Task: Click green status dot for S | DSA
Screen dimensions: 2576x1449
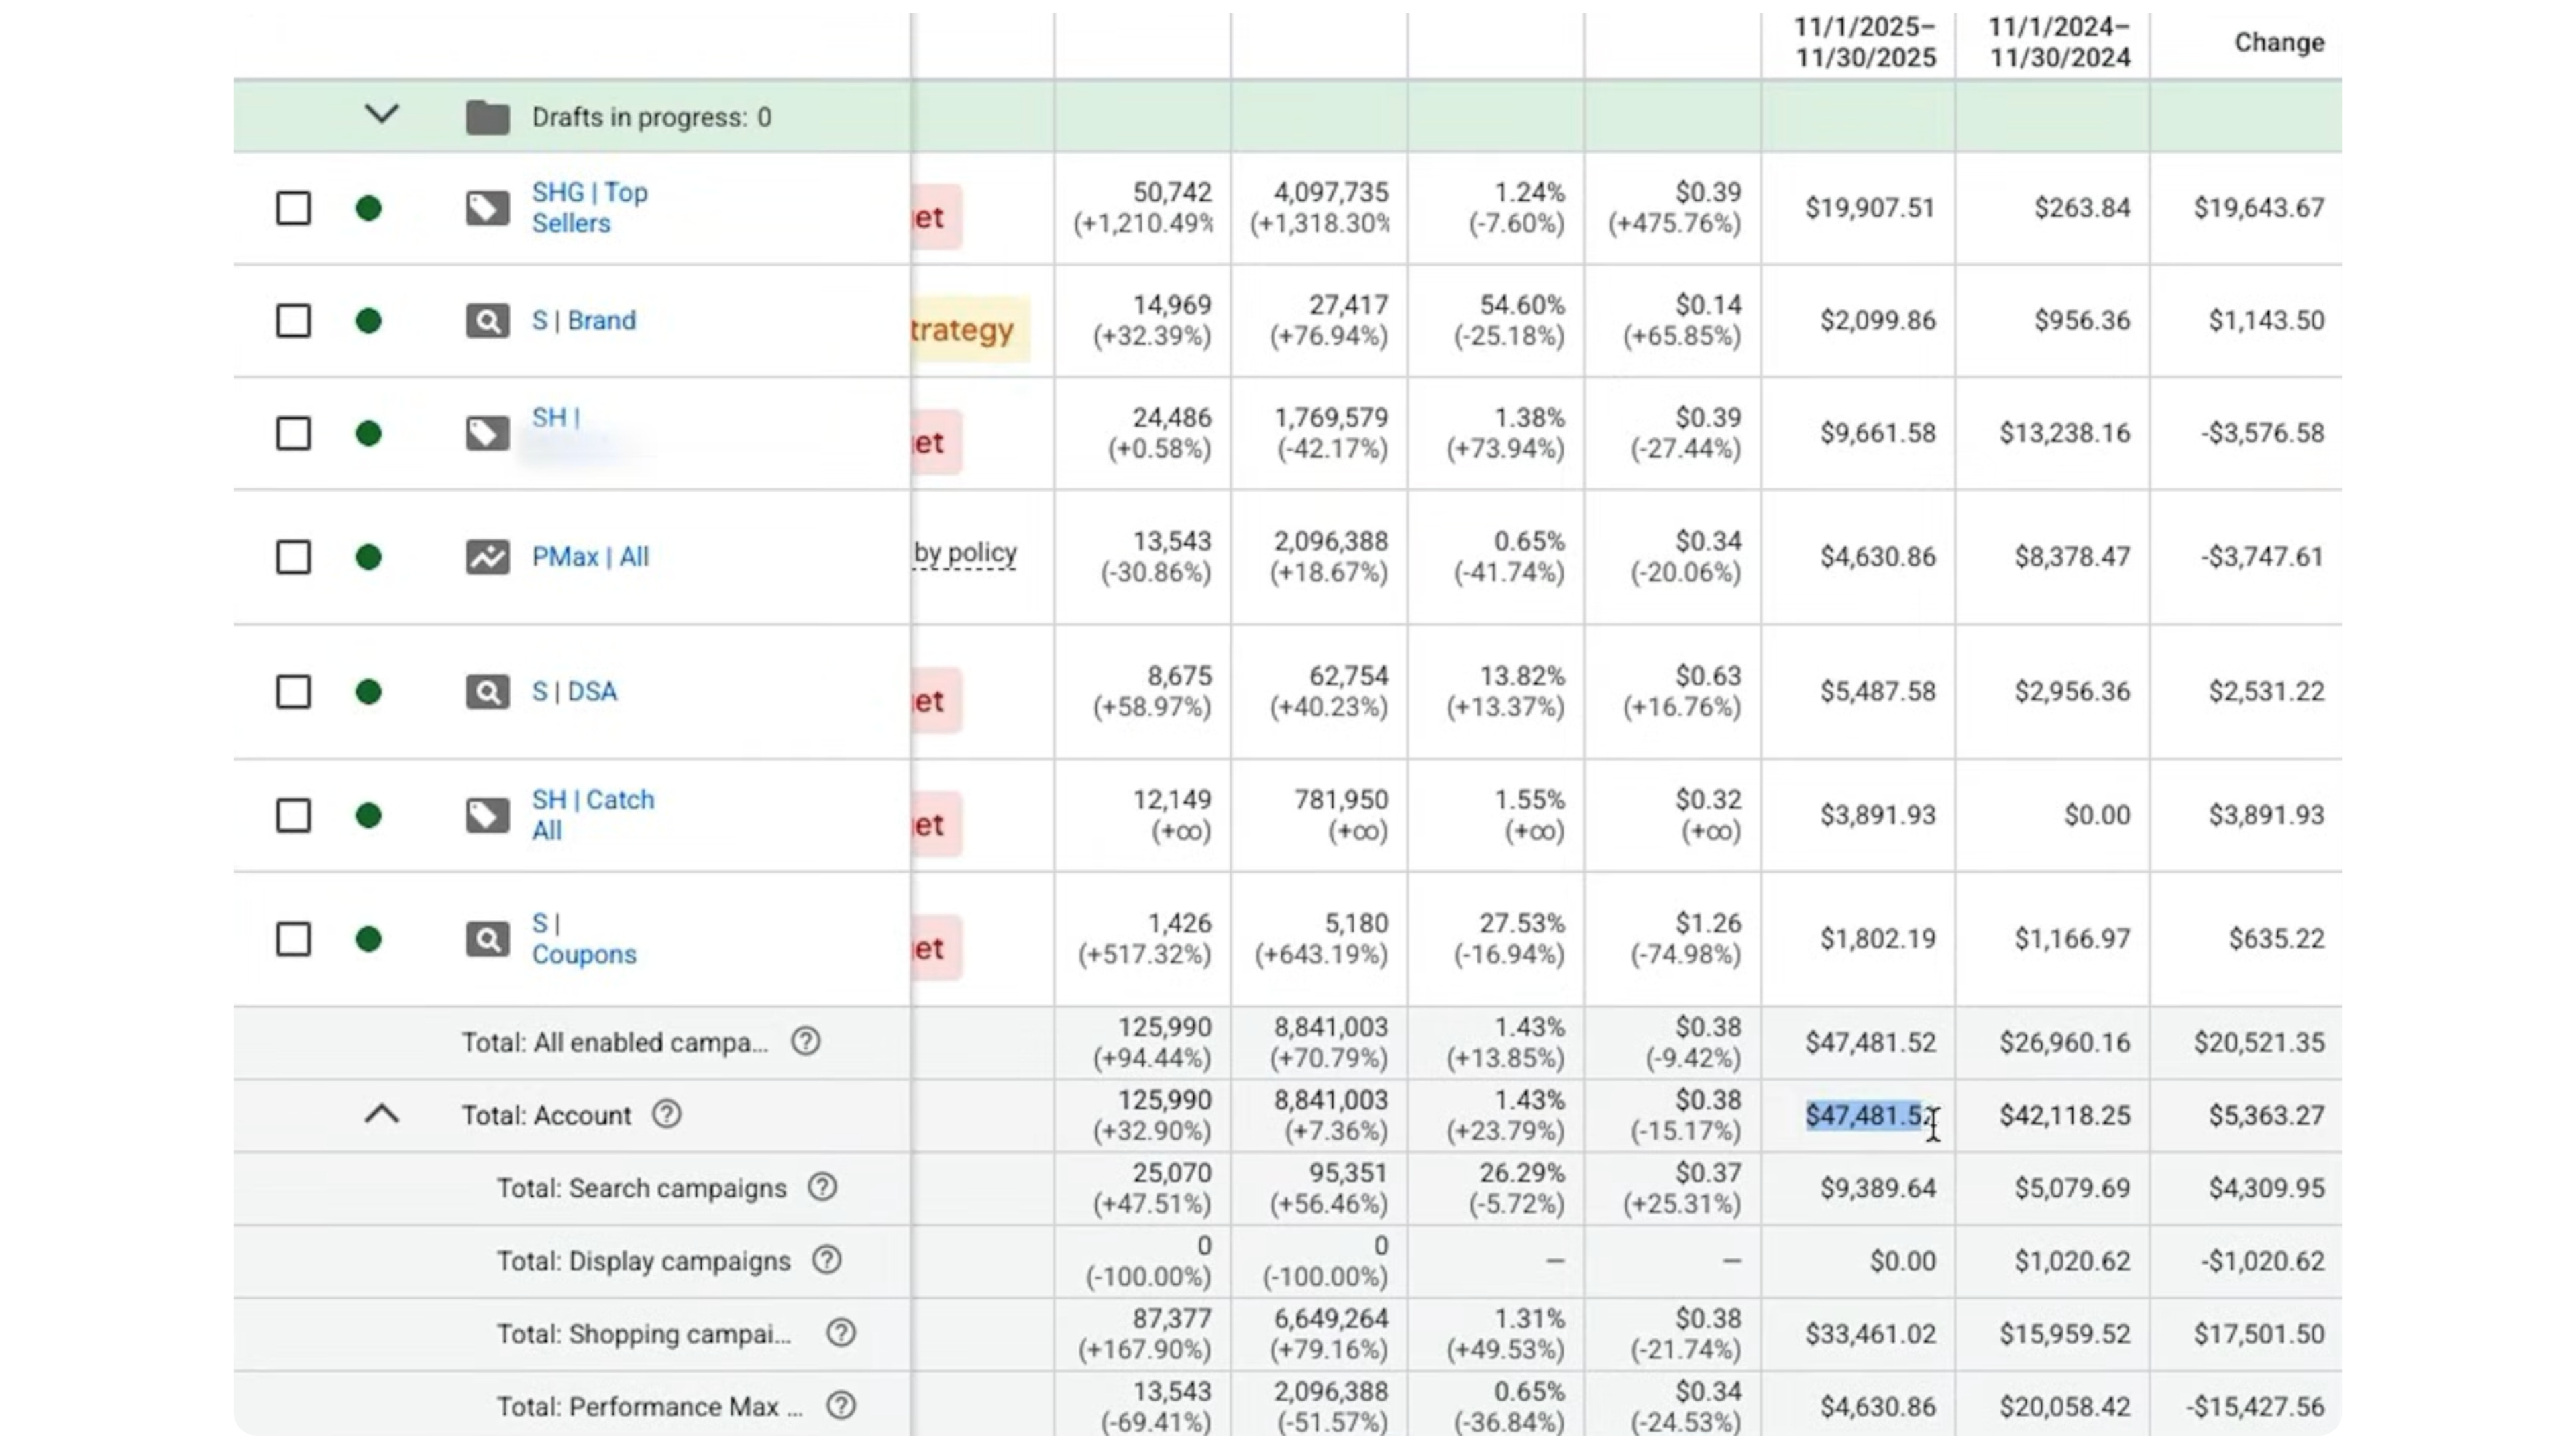Action: click(x=369, y=692)
